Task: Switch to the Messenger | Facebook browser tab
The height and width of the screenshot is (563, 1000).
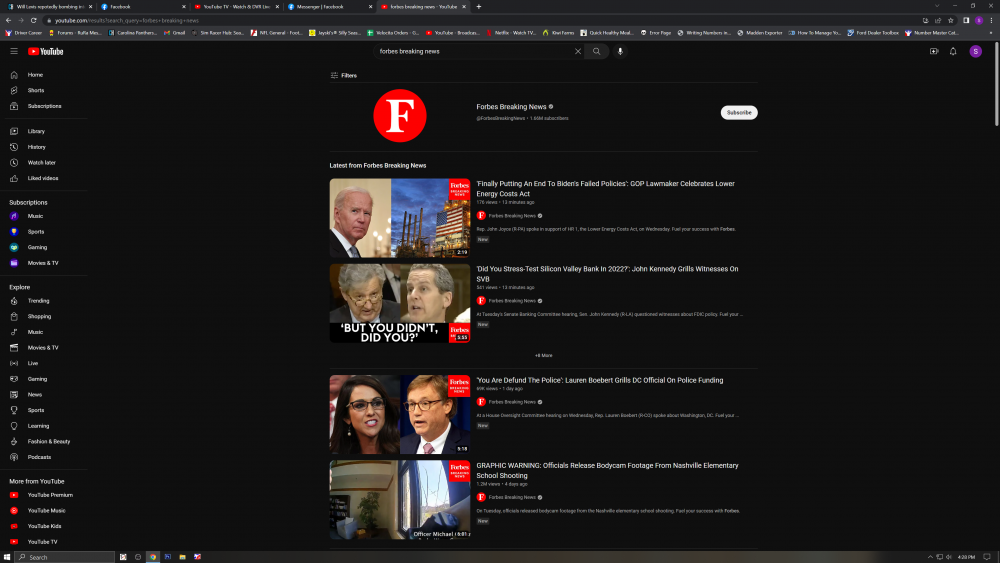Action: tap(324, 6)
